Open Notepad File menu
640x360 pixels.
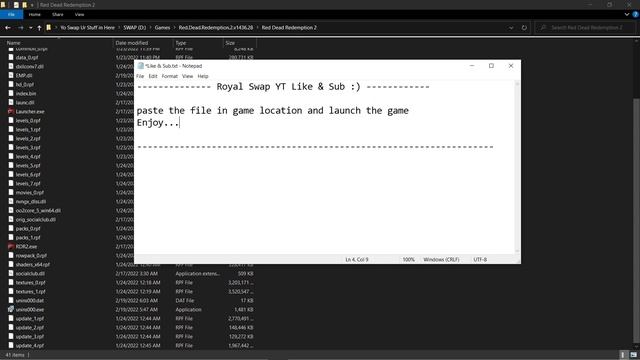click(x=140, y=76)
